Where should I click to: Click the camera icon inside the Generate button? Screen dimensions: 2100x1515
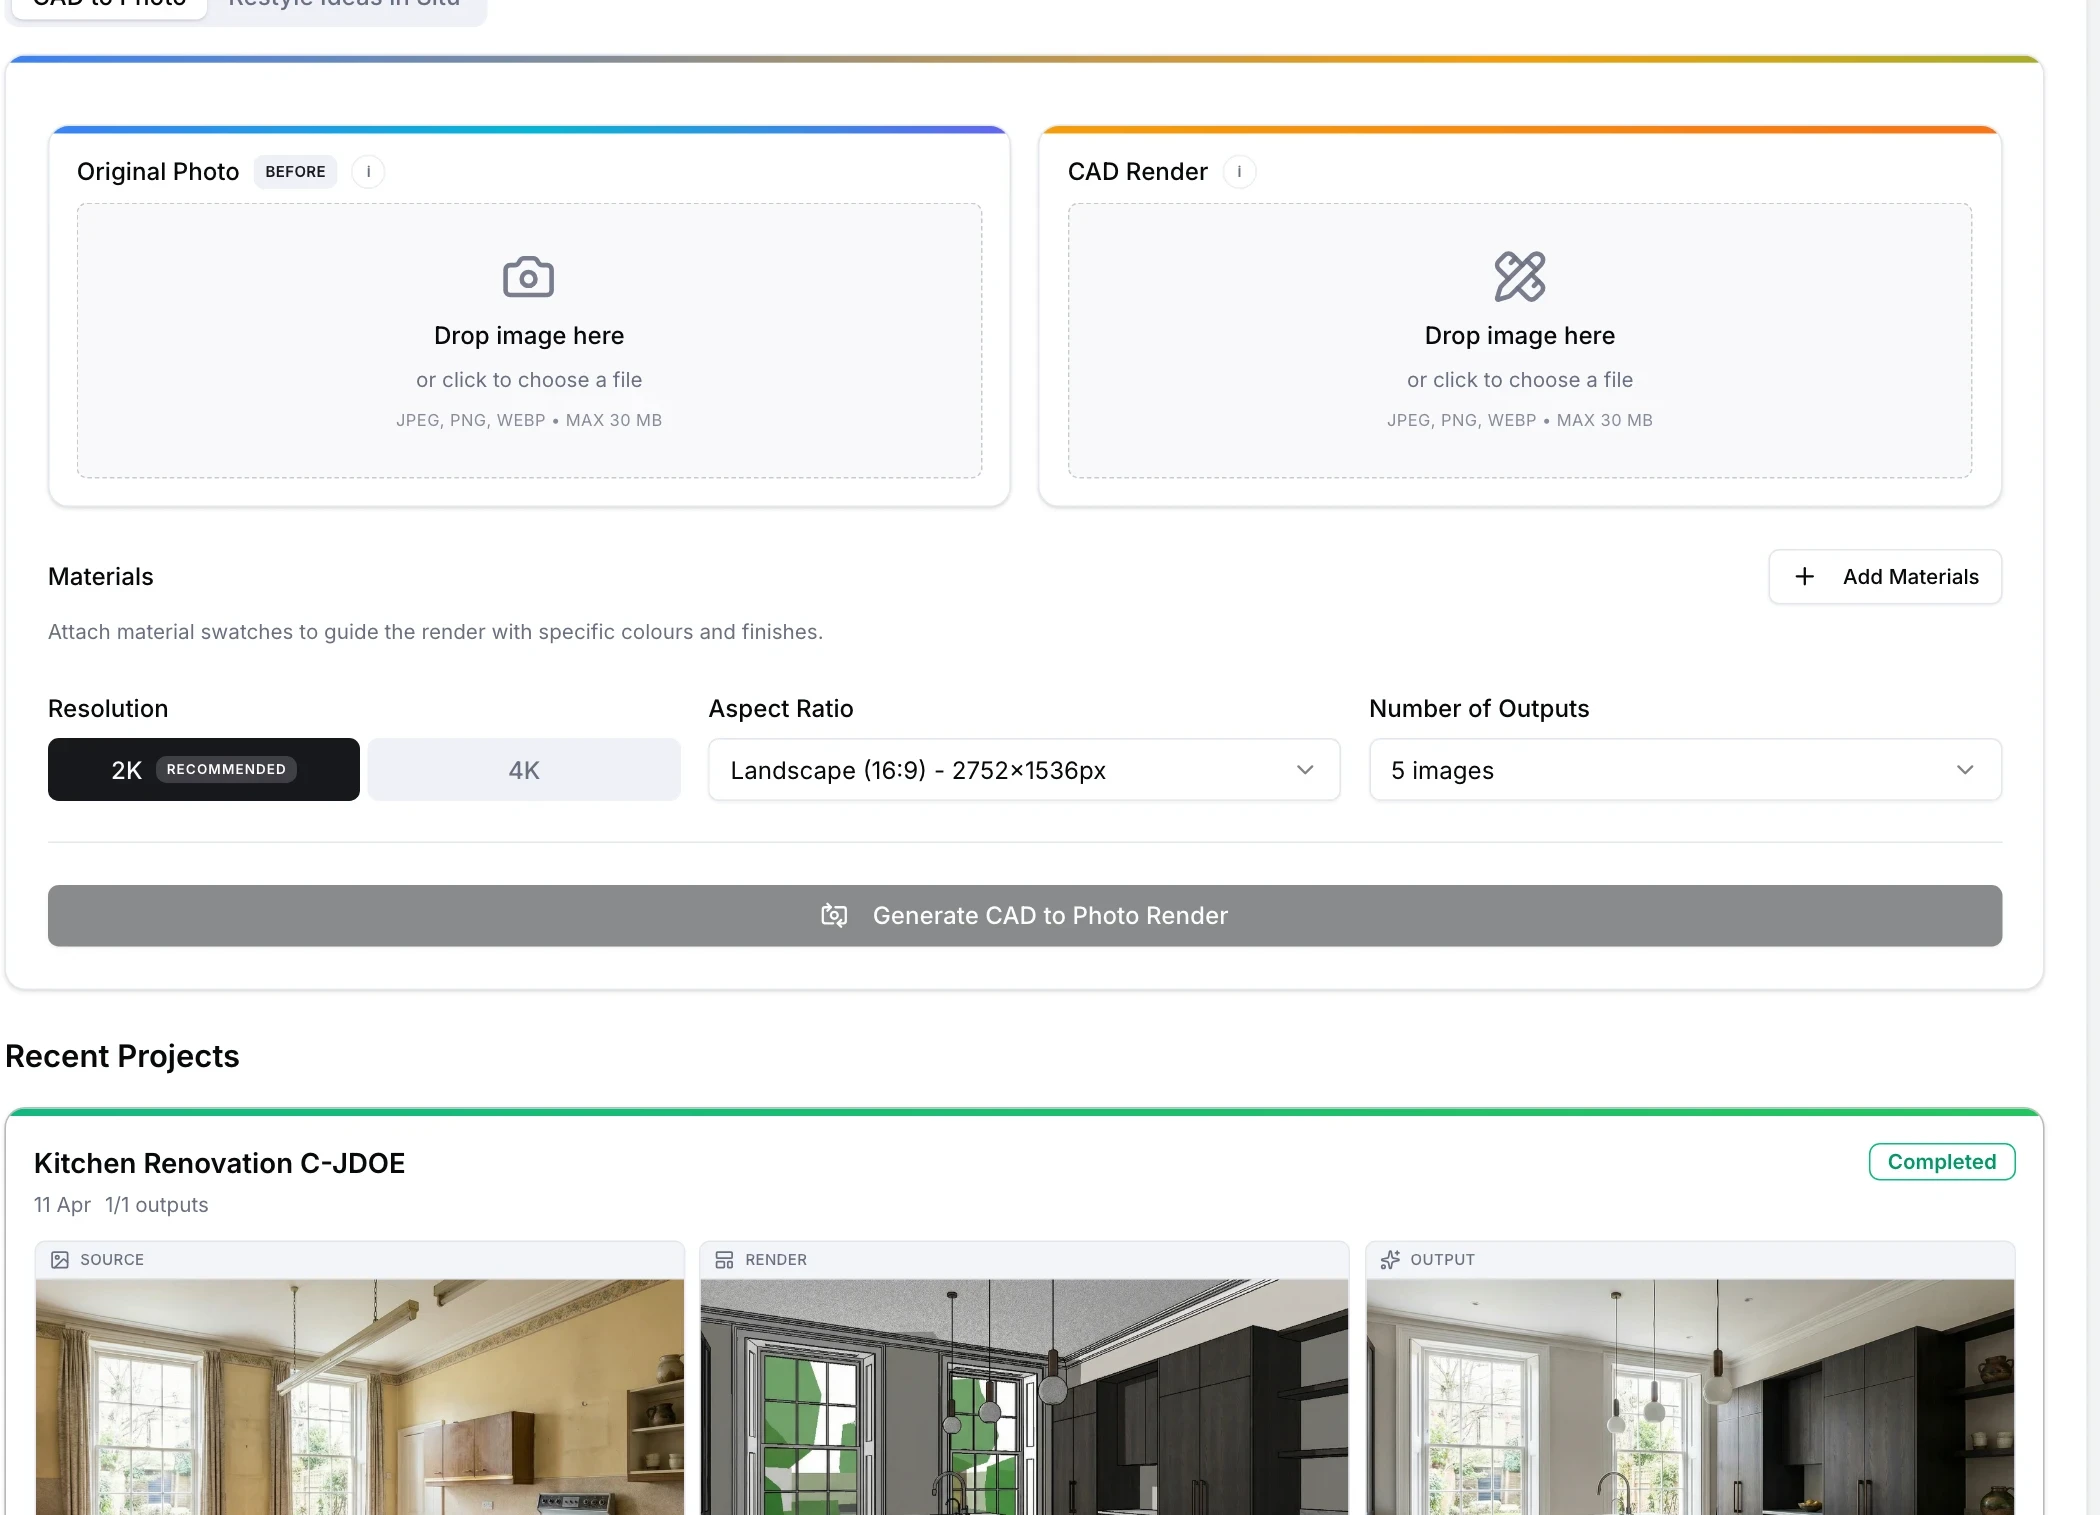click(834, 915)
